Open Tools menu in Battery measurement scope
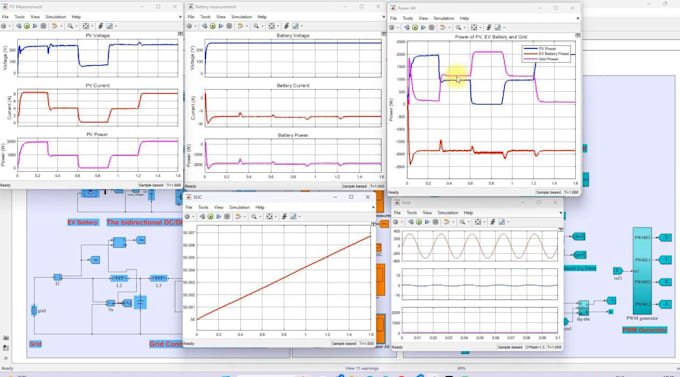Viewport: 680px width, 377px height. pos(205,17)
